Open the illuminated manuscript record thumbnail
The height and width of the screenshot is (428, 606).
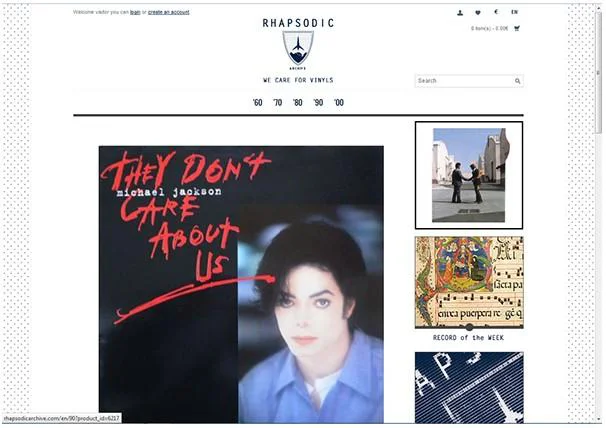tap(469, 282)
